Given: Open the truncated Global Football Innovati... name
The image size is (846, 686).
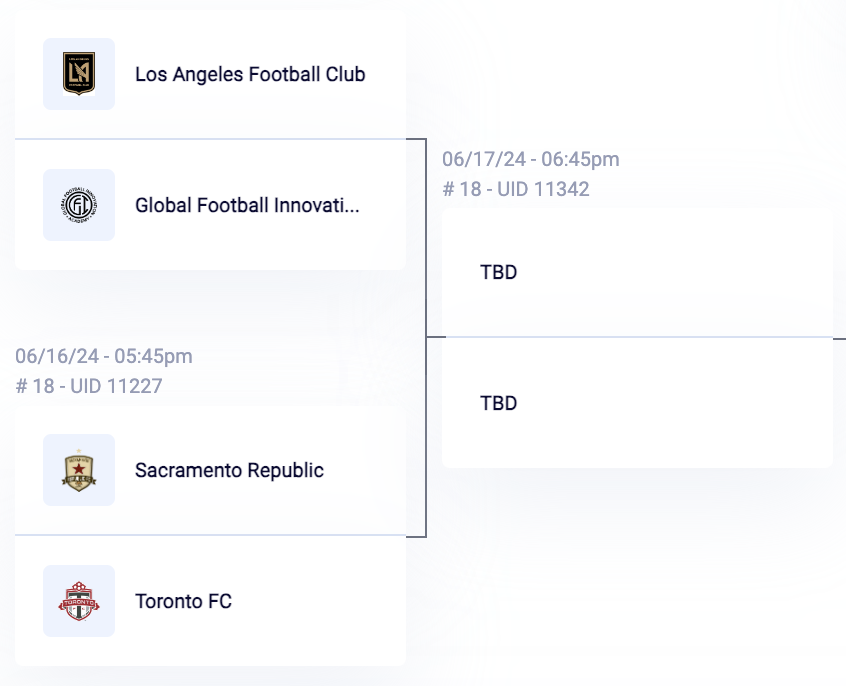Looking at the screenshot, I should (x=247, y=205).
